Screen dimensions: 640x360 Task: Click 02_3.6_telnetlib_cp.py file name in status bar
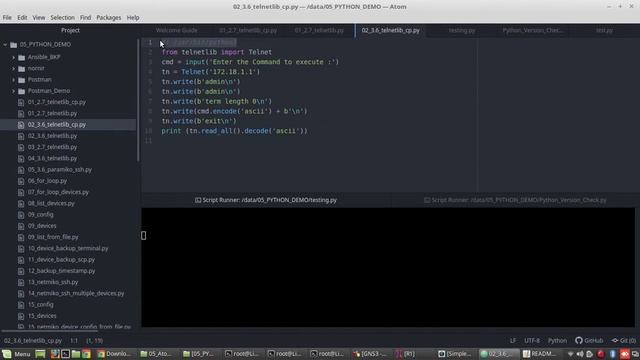(x=33, y=340)
